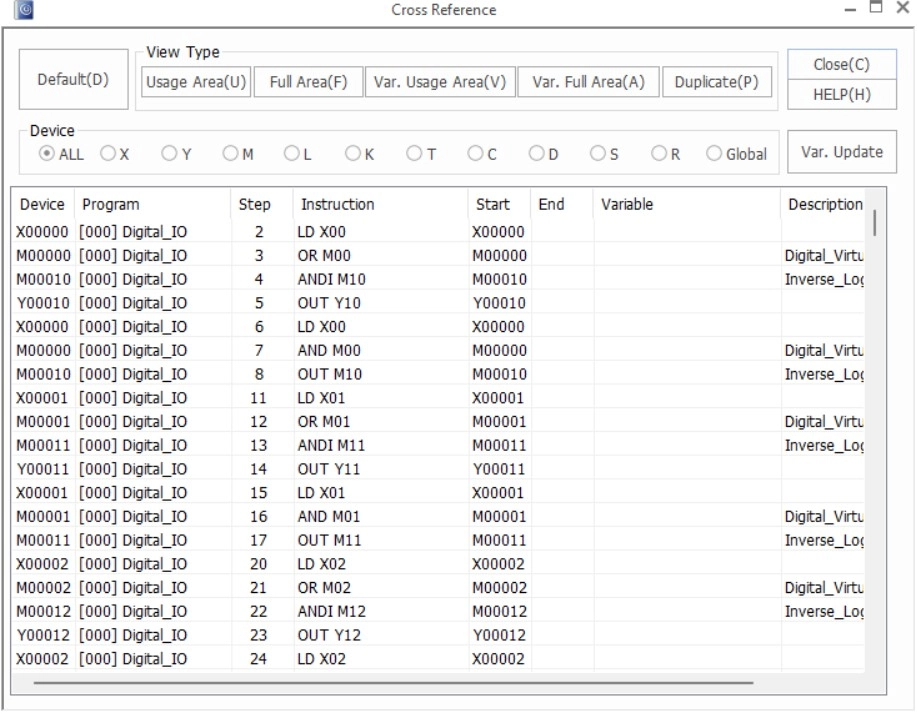The width and height of the screenshot is (917, 714).
Task: Switch view to Usage Area(U)
Action: [x=196, y=82]
